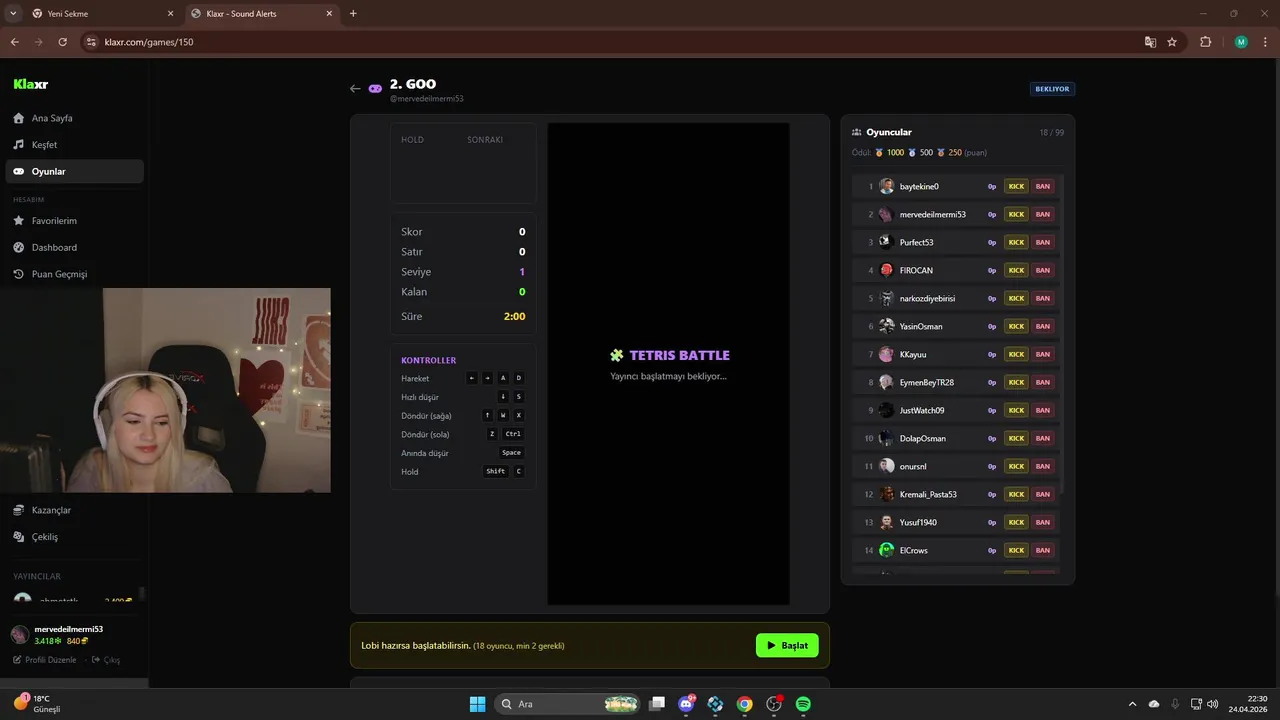Kick player EymenBeyTR28
1280x720 pixels.
tap(1016, 382)
